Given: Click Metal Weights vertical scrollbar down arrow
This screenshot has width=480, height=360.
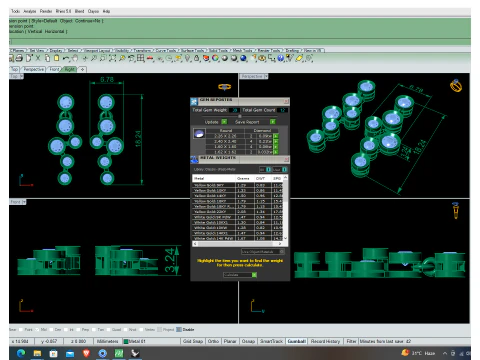Looking at the screenshot, I should tap(285, 238).
